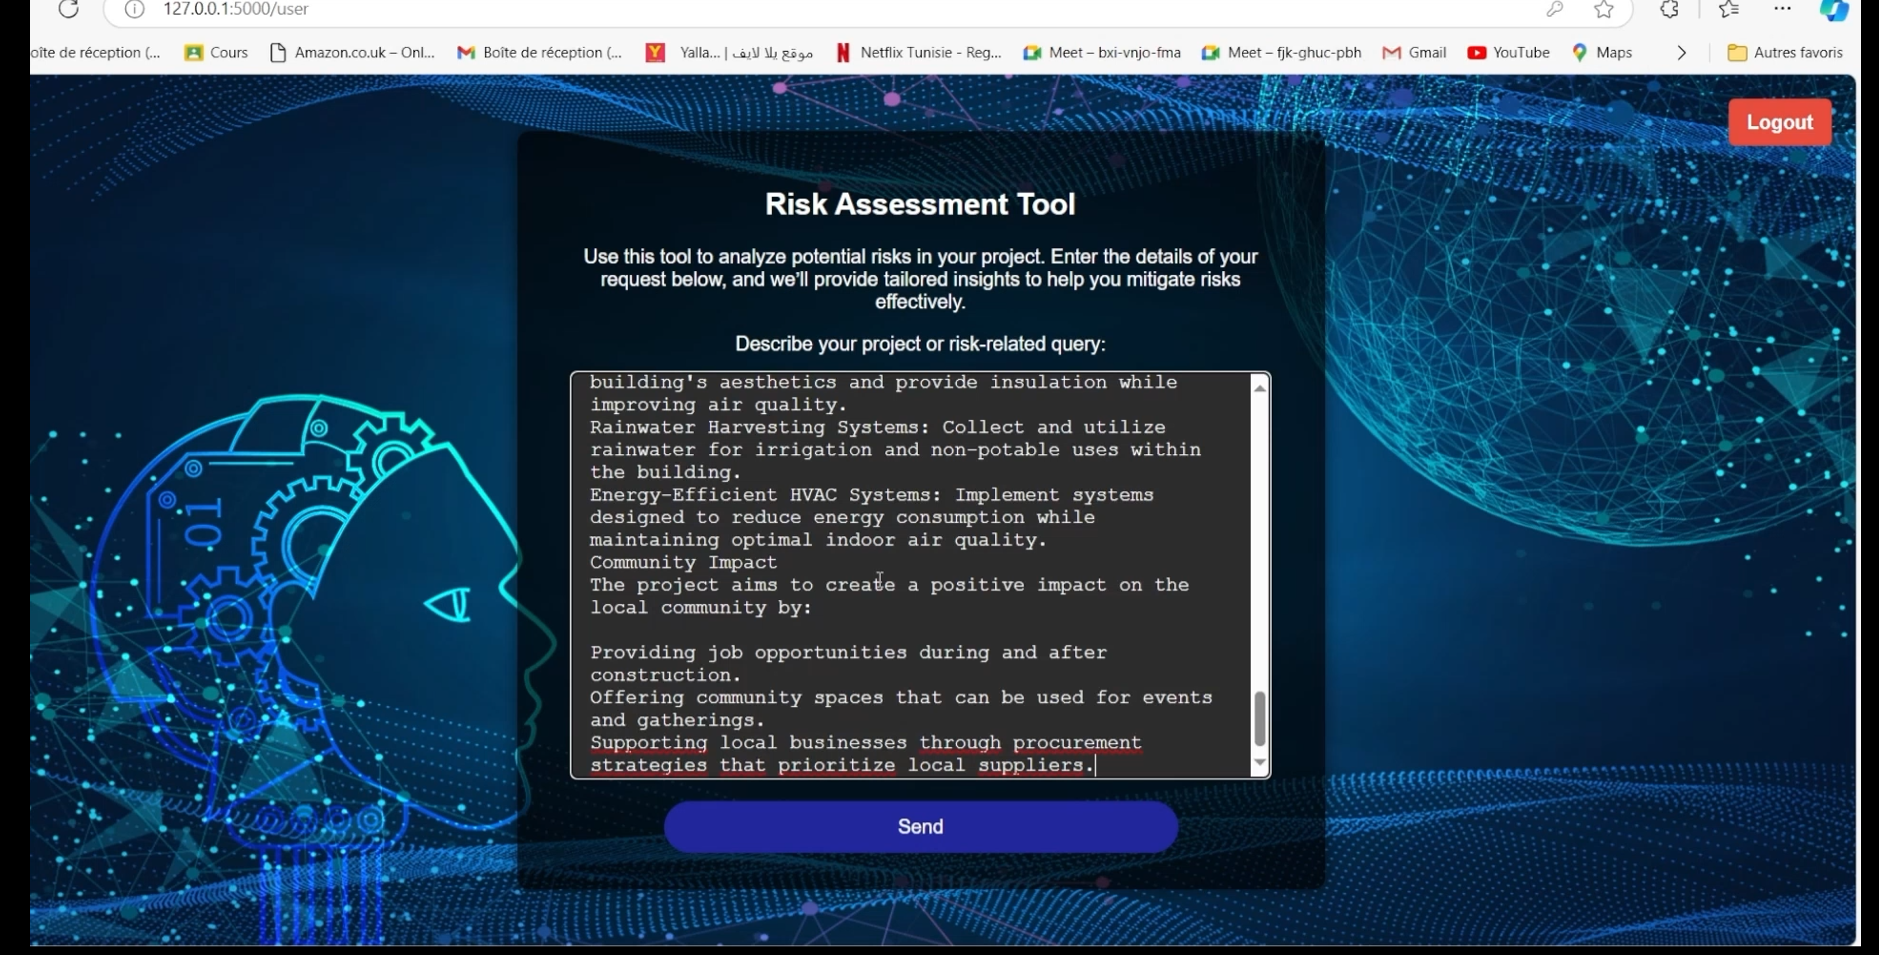Log out using the Logout button
The width and height of the screenshot is (1879, 955).
(x=1779, y=122)
